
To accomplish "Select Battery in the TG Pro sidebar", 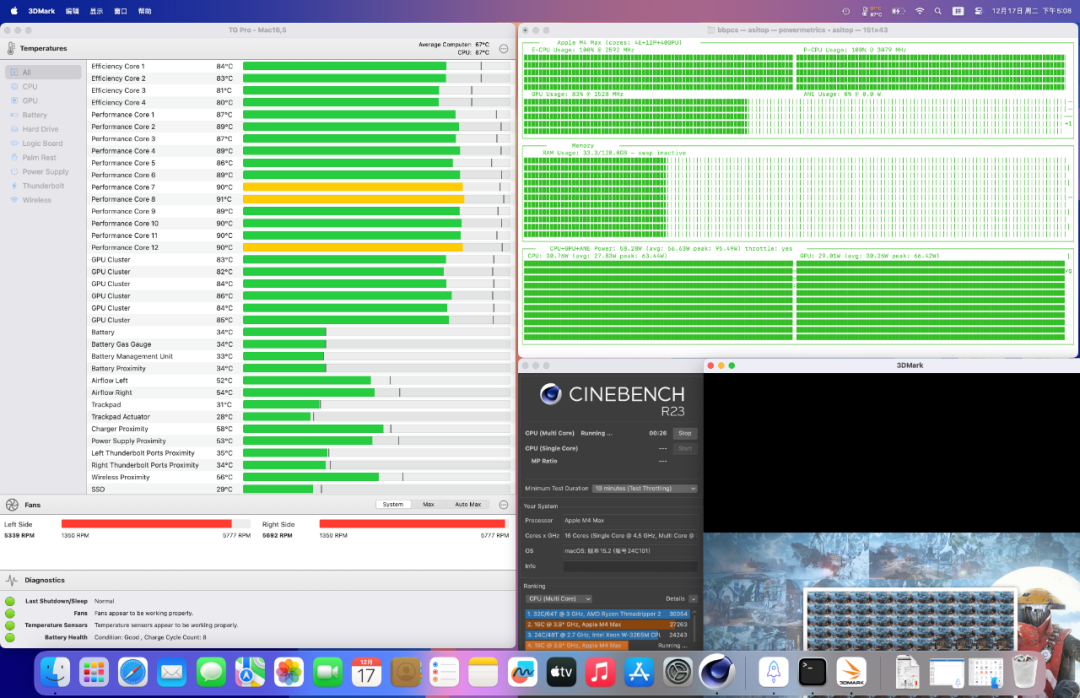I will point(43,115).
